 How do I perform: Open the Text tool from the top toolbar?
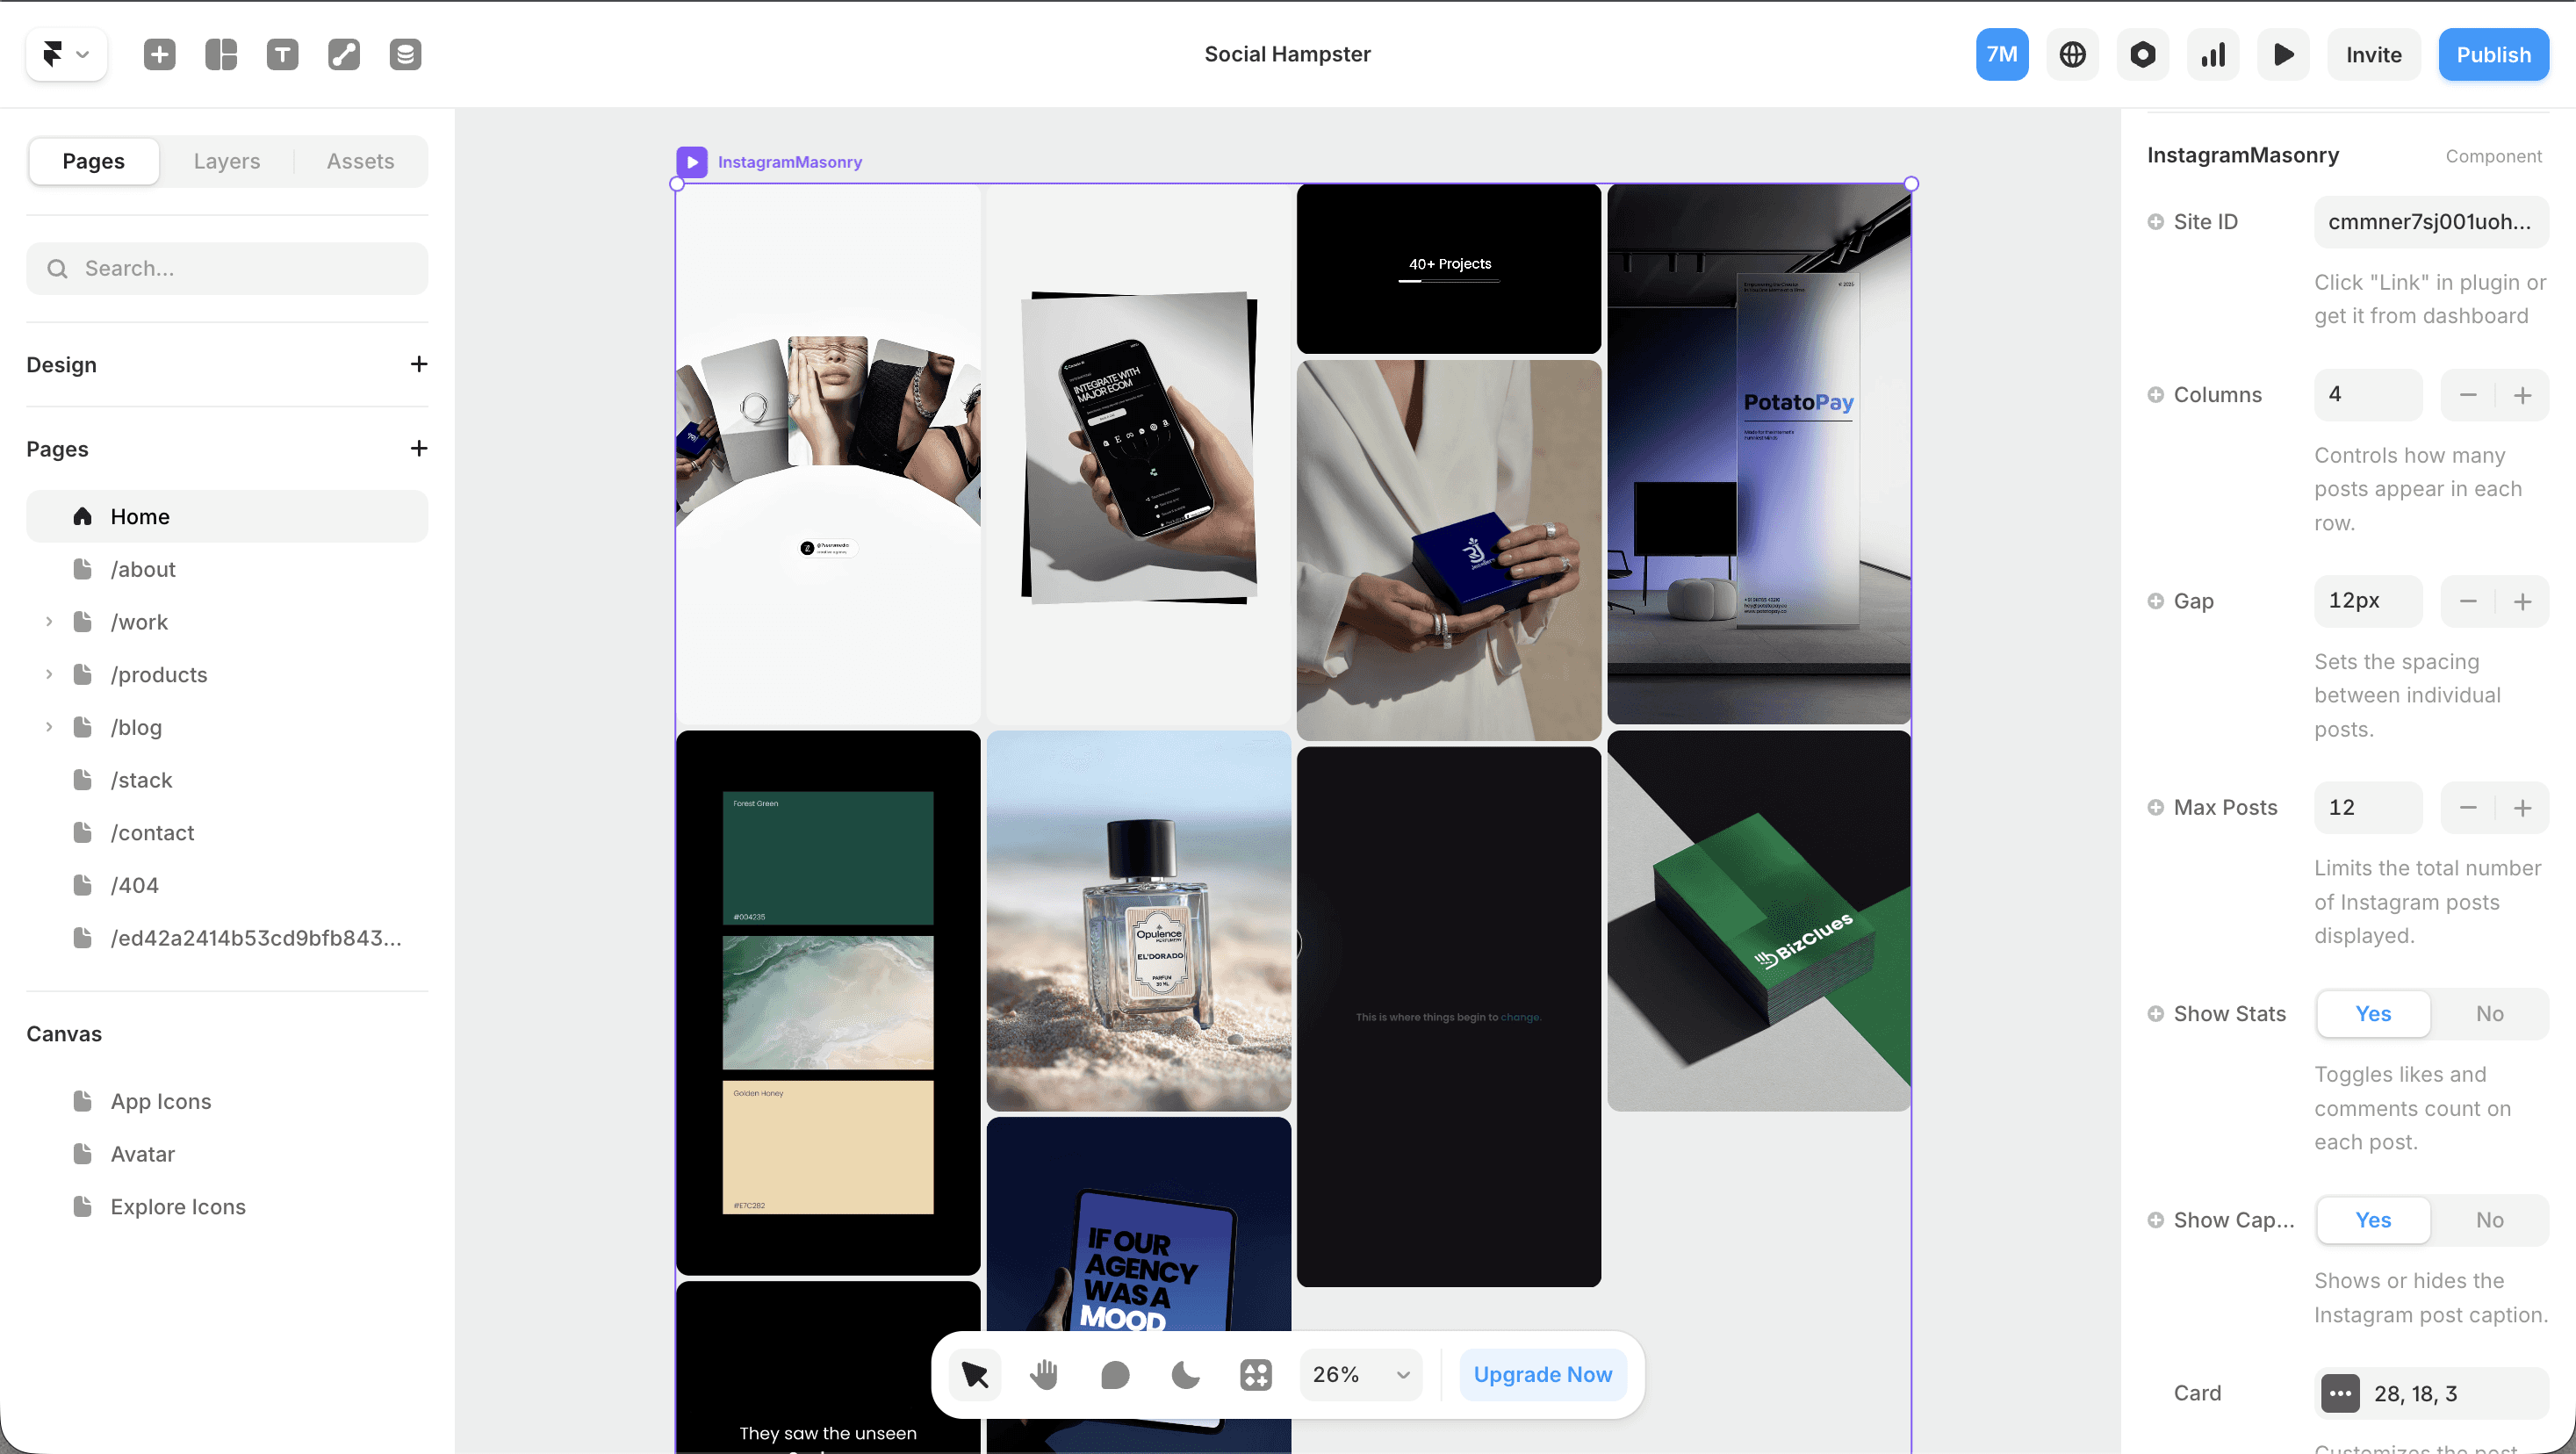(283, 54)
